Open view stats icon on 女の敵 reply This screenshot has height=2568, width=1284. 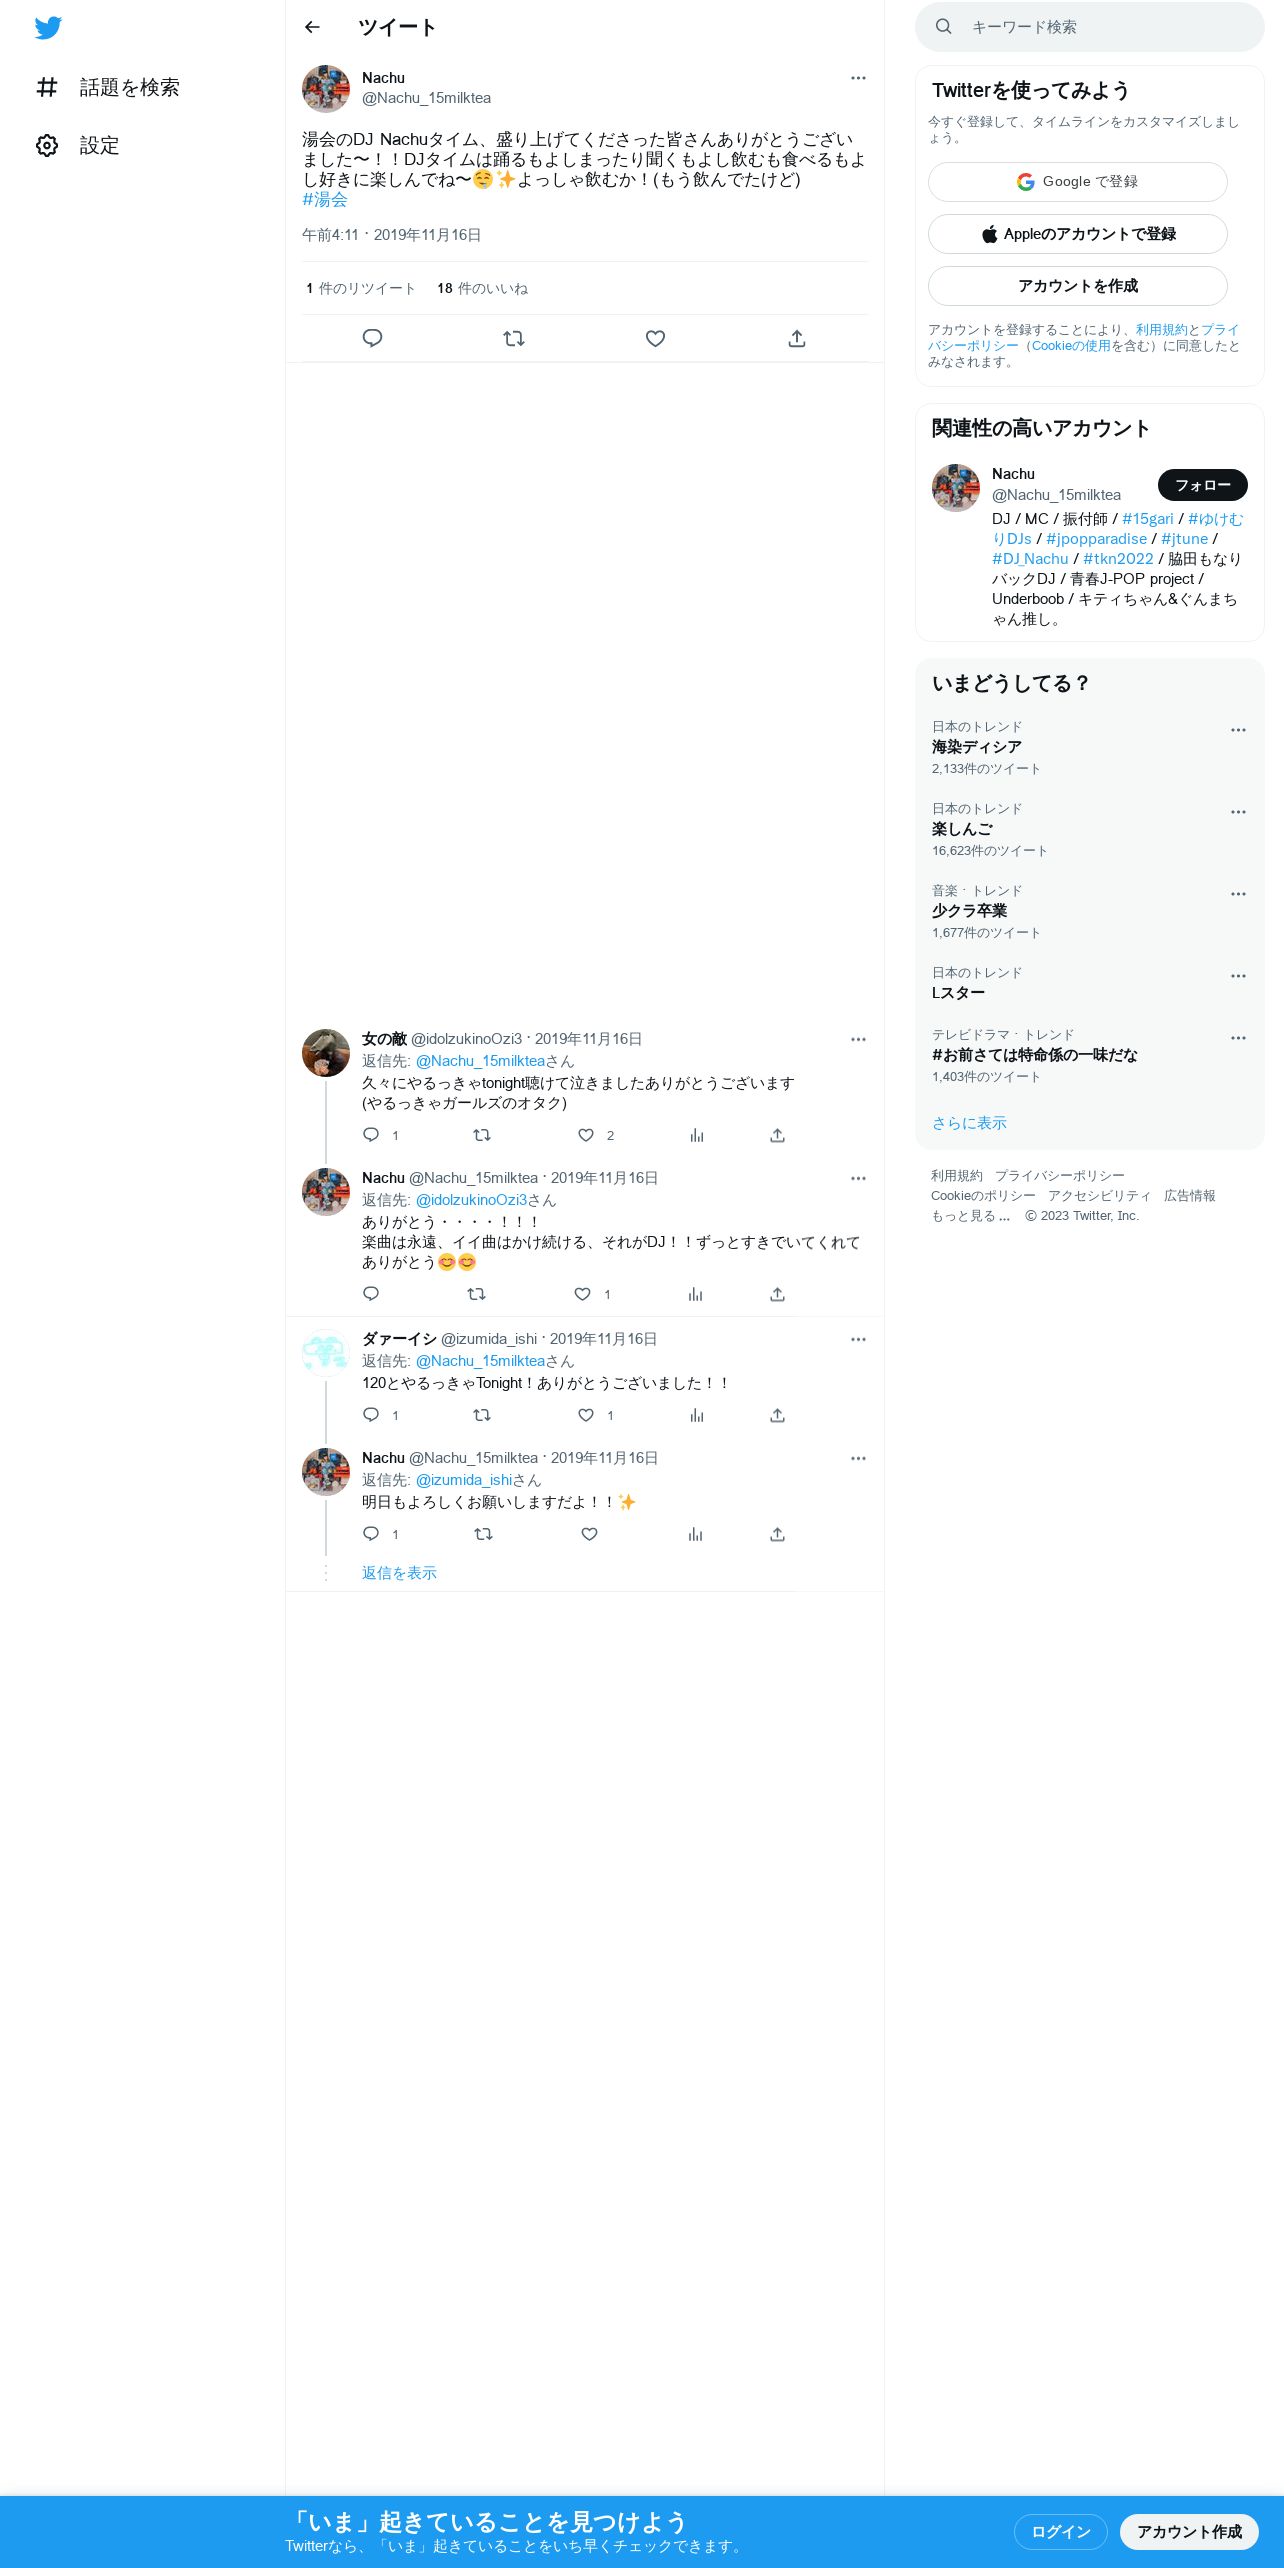pos(697,1135)
